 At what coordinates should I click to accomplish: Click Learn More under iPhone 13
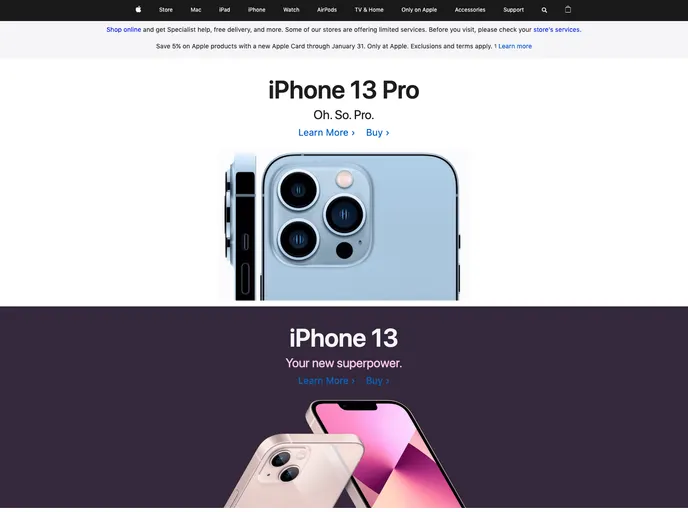326,381
